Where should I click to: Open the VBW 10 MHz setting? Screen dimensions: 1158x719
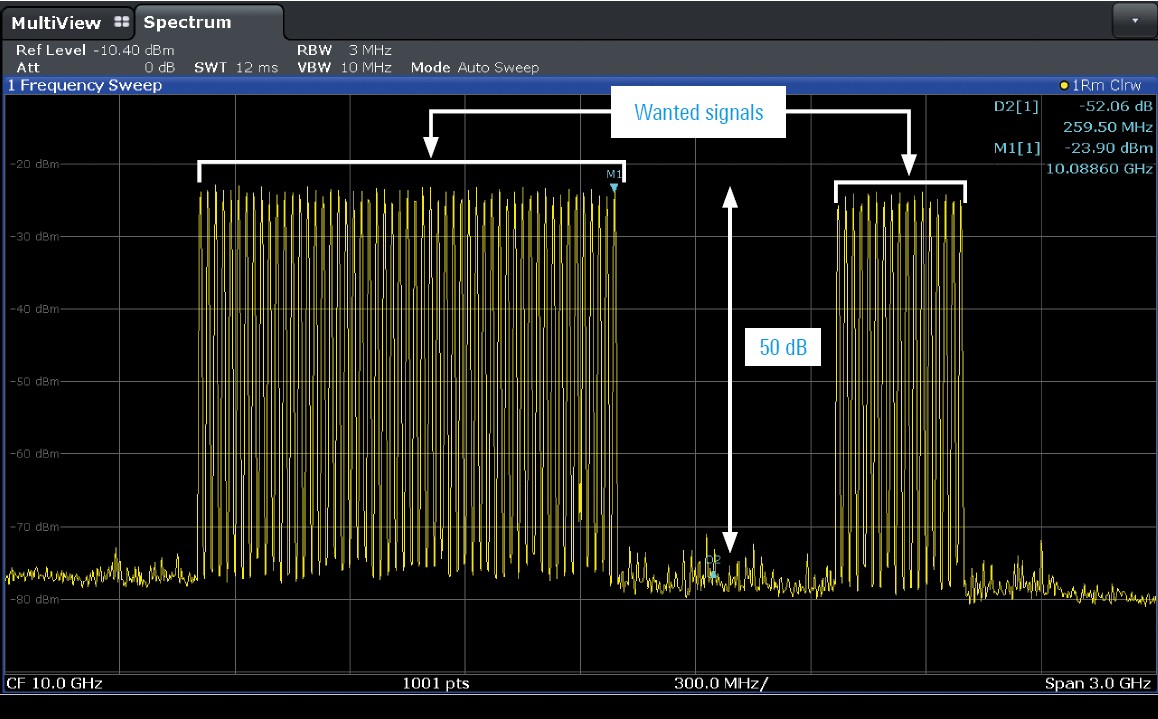click(343, 68)
